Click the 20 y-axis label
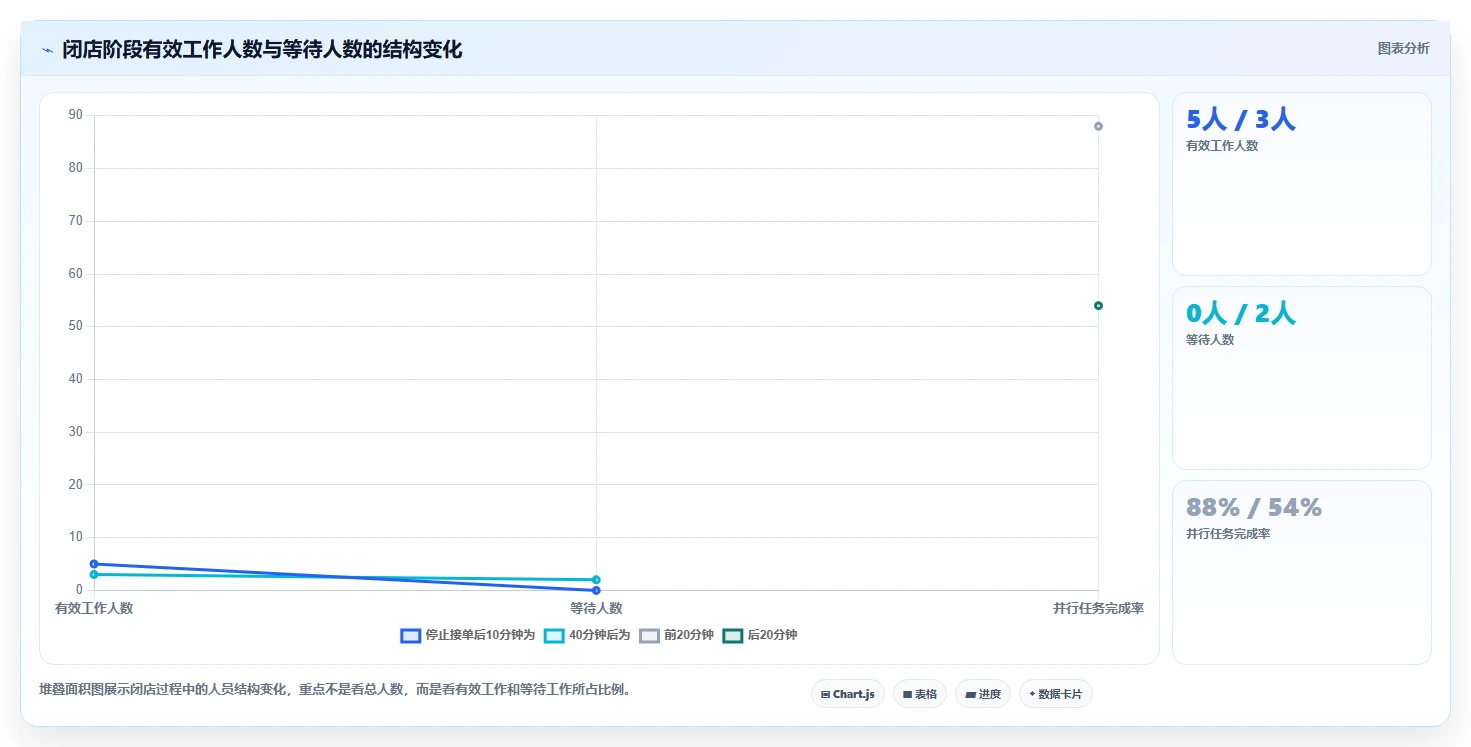The image size is (1471, 747). click(x=76, y=485)
